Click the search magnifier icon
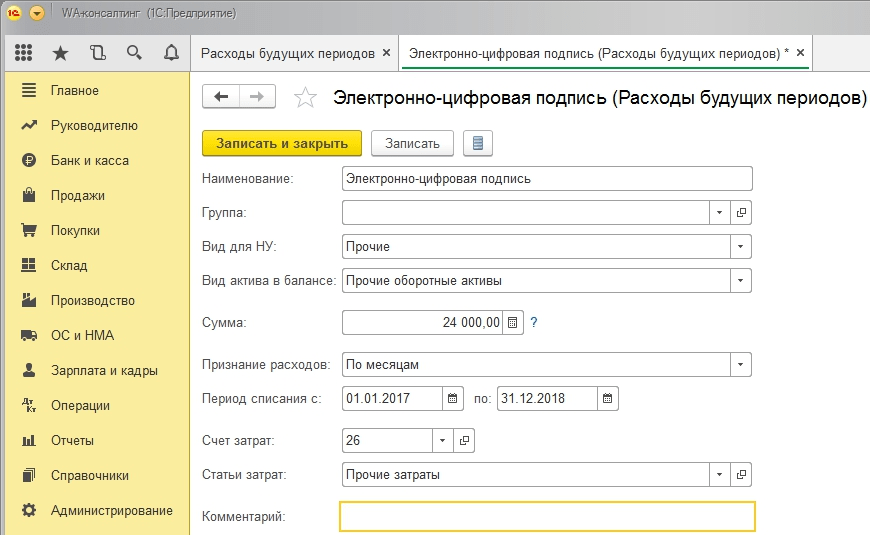This screenshot has width=870, height=535. point(134,53)
